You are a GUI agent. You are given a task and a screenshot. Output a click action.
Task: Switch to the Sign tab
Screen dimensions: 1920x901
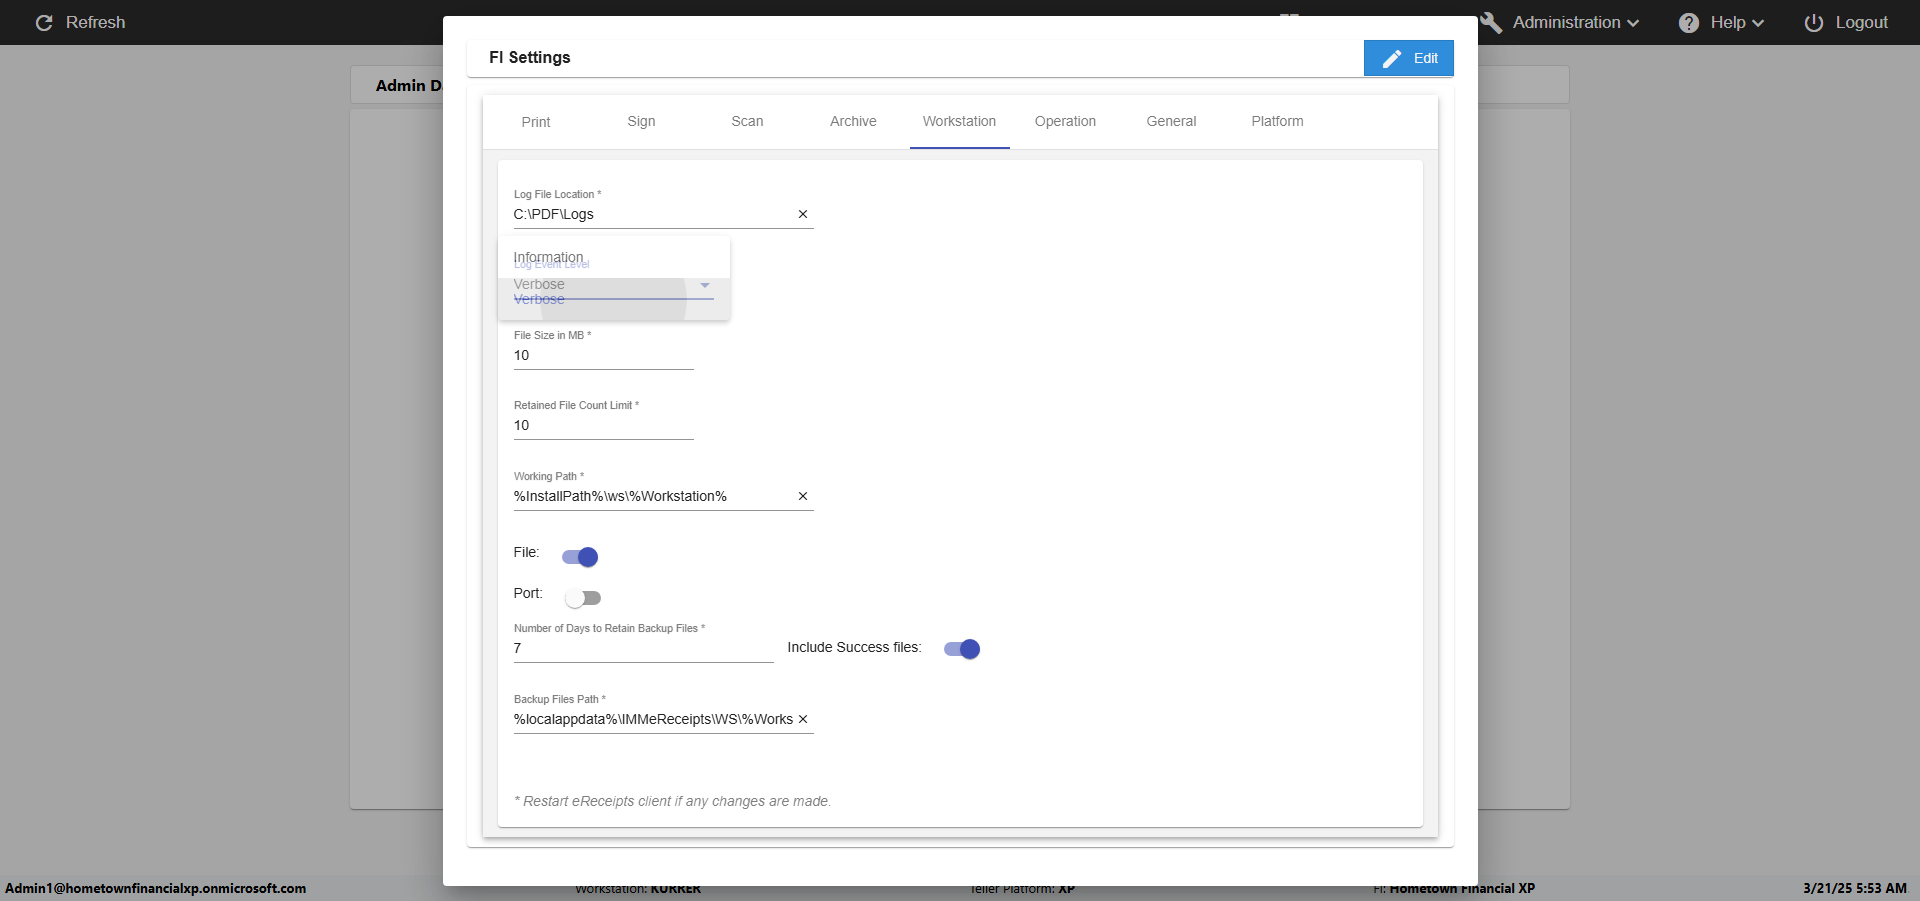point(641,122)
